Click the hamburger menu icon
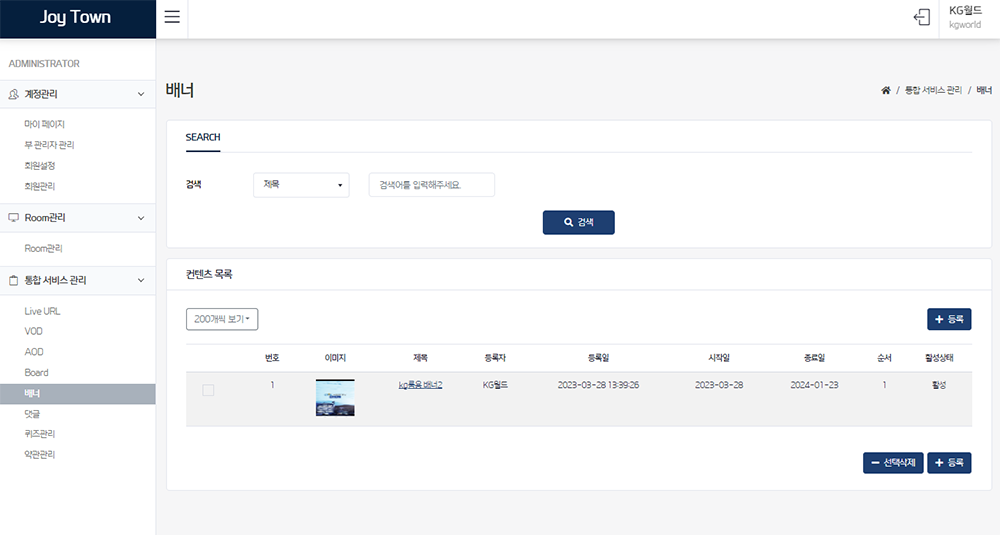The height and width of the screenshot is (535, 1000). (172, 17)
